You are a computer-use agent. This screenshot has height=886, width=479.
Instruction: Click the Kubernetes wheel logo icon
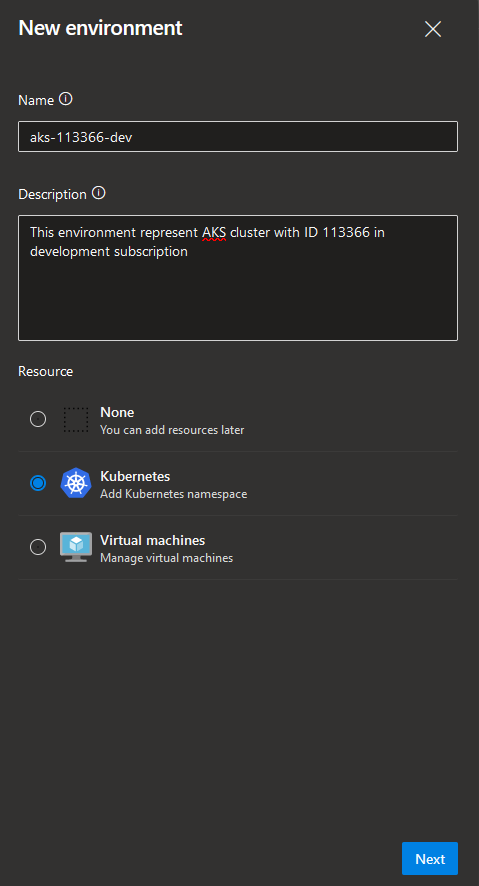tap(76, 483)
